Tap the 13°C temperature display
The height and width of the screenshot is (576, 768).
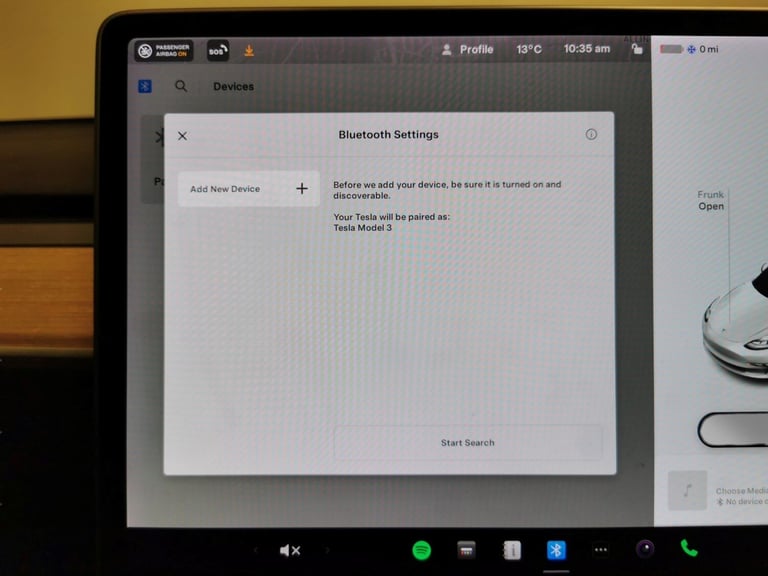tap(529, 49)
